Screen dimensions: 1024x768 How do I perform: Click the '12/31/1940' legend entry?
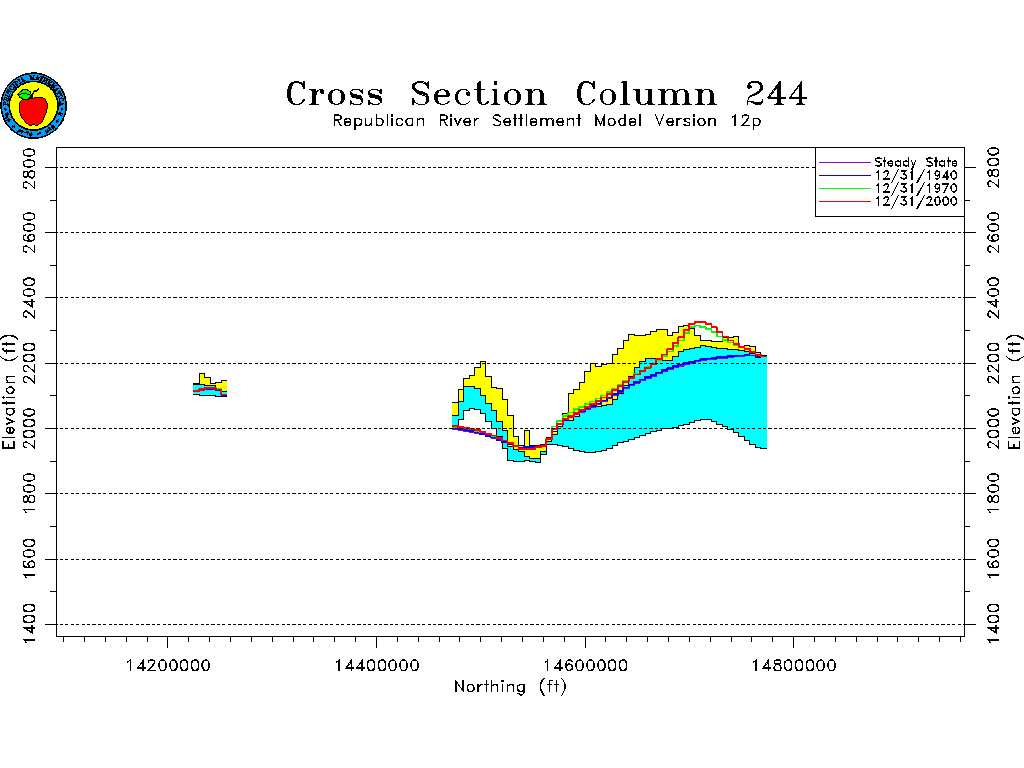coord(916,175)
